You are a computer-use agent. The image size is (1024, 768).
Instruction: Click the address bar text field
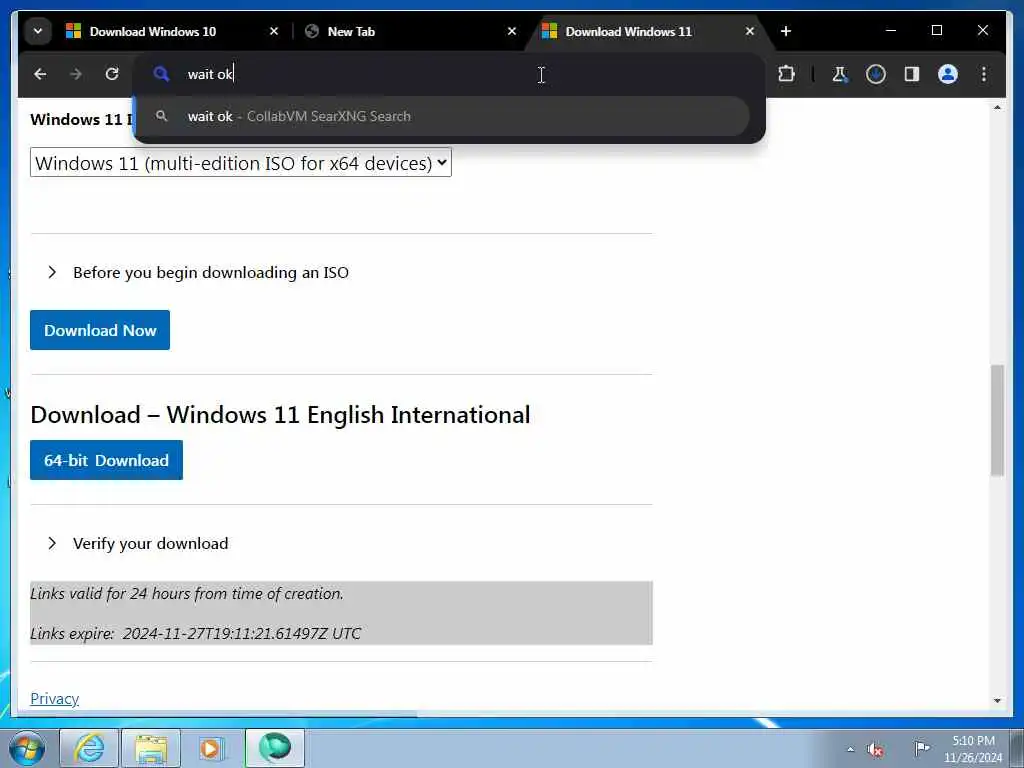click(x=451, y=74)
